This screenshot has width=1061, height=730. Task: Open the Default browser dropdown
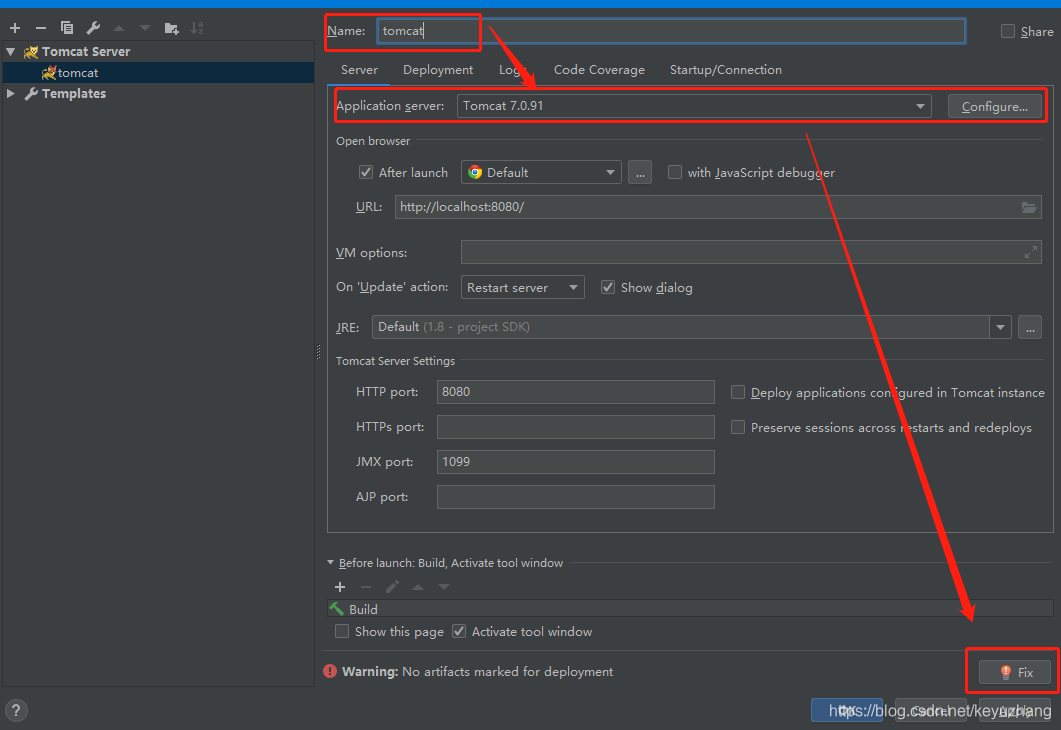point(541,173)
